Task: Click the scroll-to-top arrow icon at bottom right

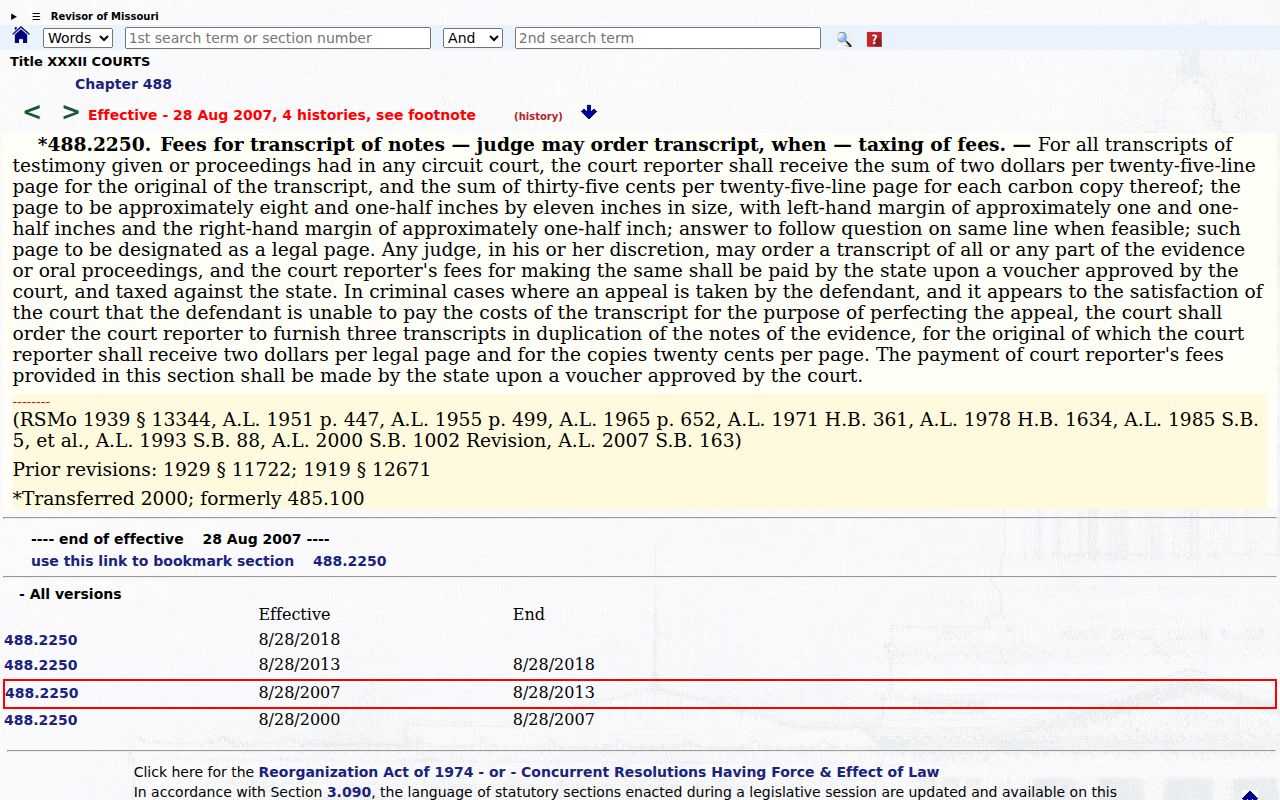Action: (1250, 795)
